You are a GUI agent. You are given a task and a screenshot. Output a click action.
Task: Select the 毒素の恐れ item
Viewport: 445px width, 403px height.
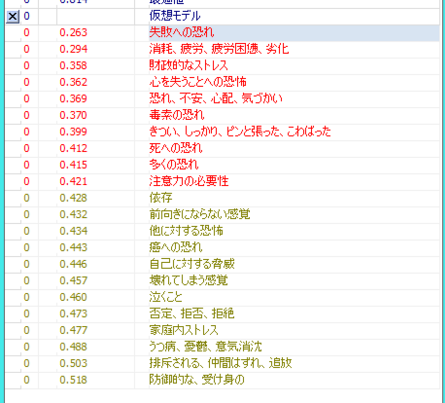177,115
